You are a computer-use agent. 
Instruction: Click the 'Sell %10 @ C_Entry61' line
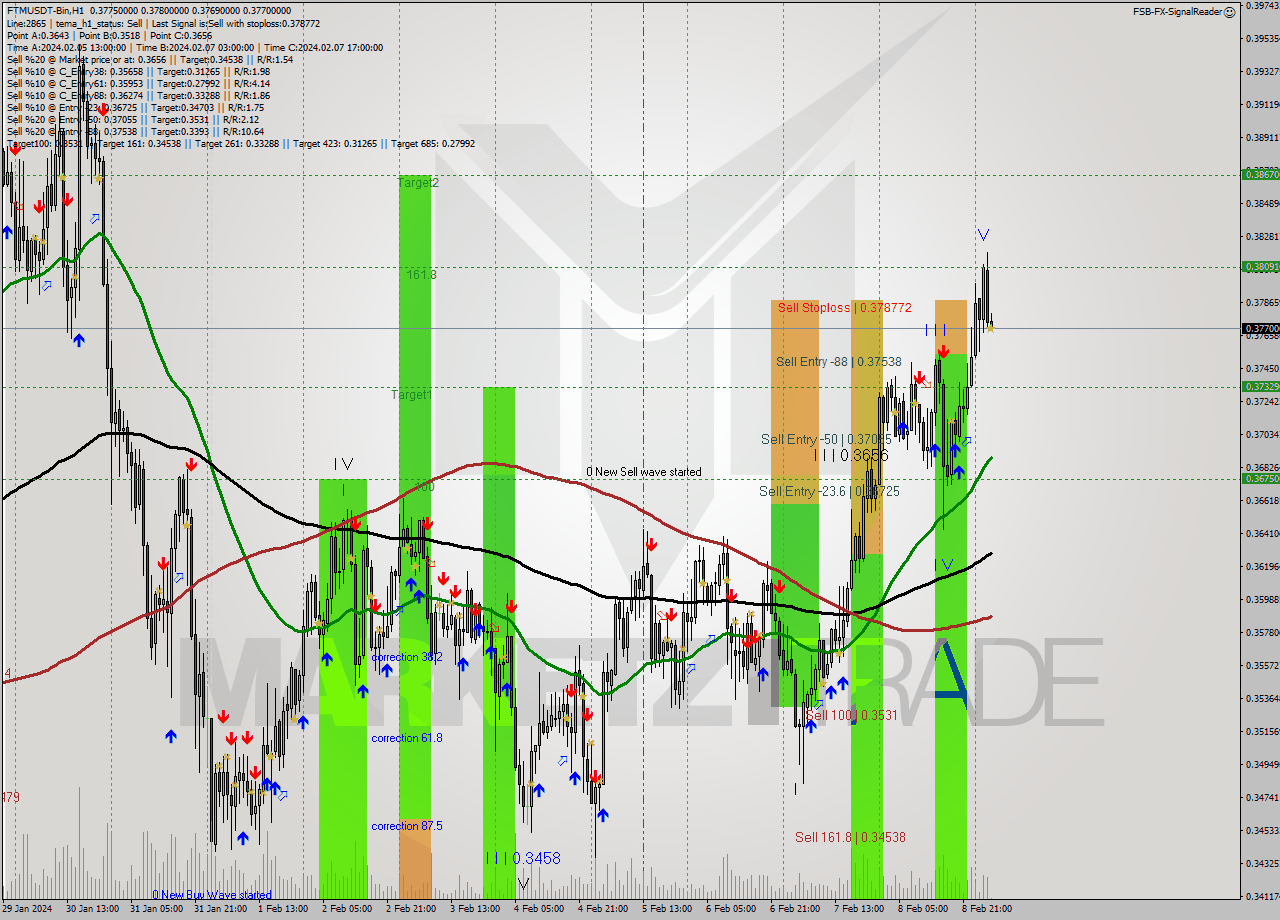(138, 83)
